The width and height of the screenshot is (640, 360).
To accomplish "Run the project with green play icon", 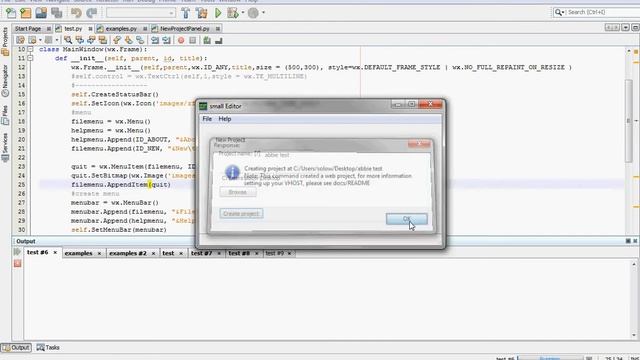I will [x=218, y=13].
